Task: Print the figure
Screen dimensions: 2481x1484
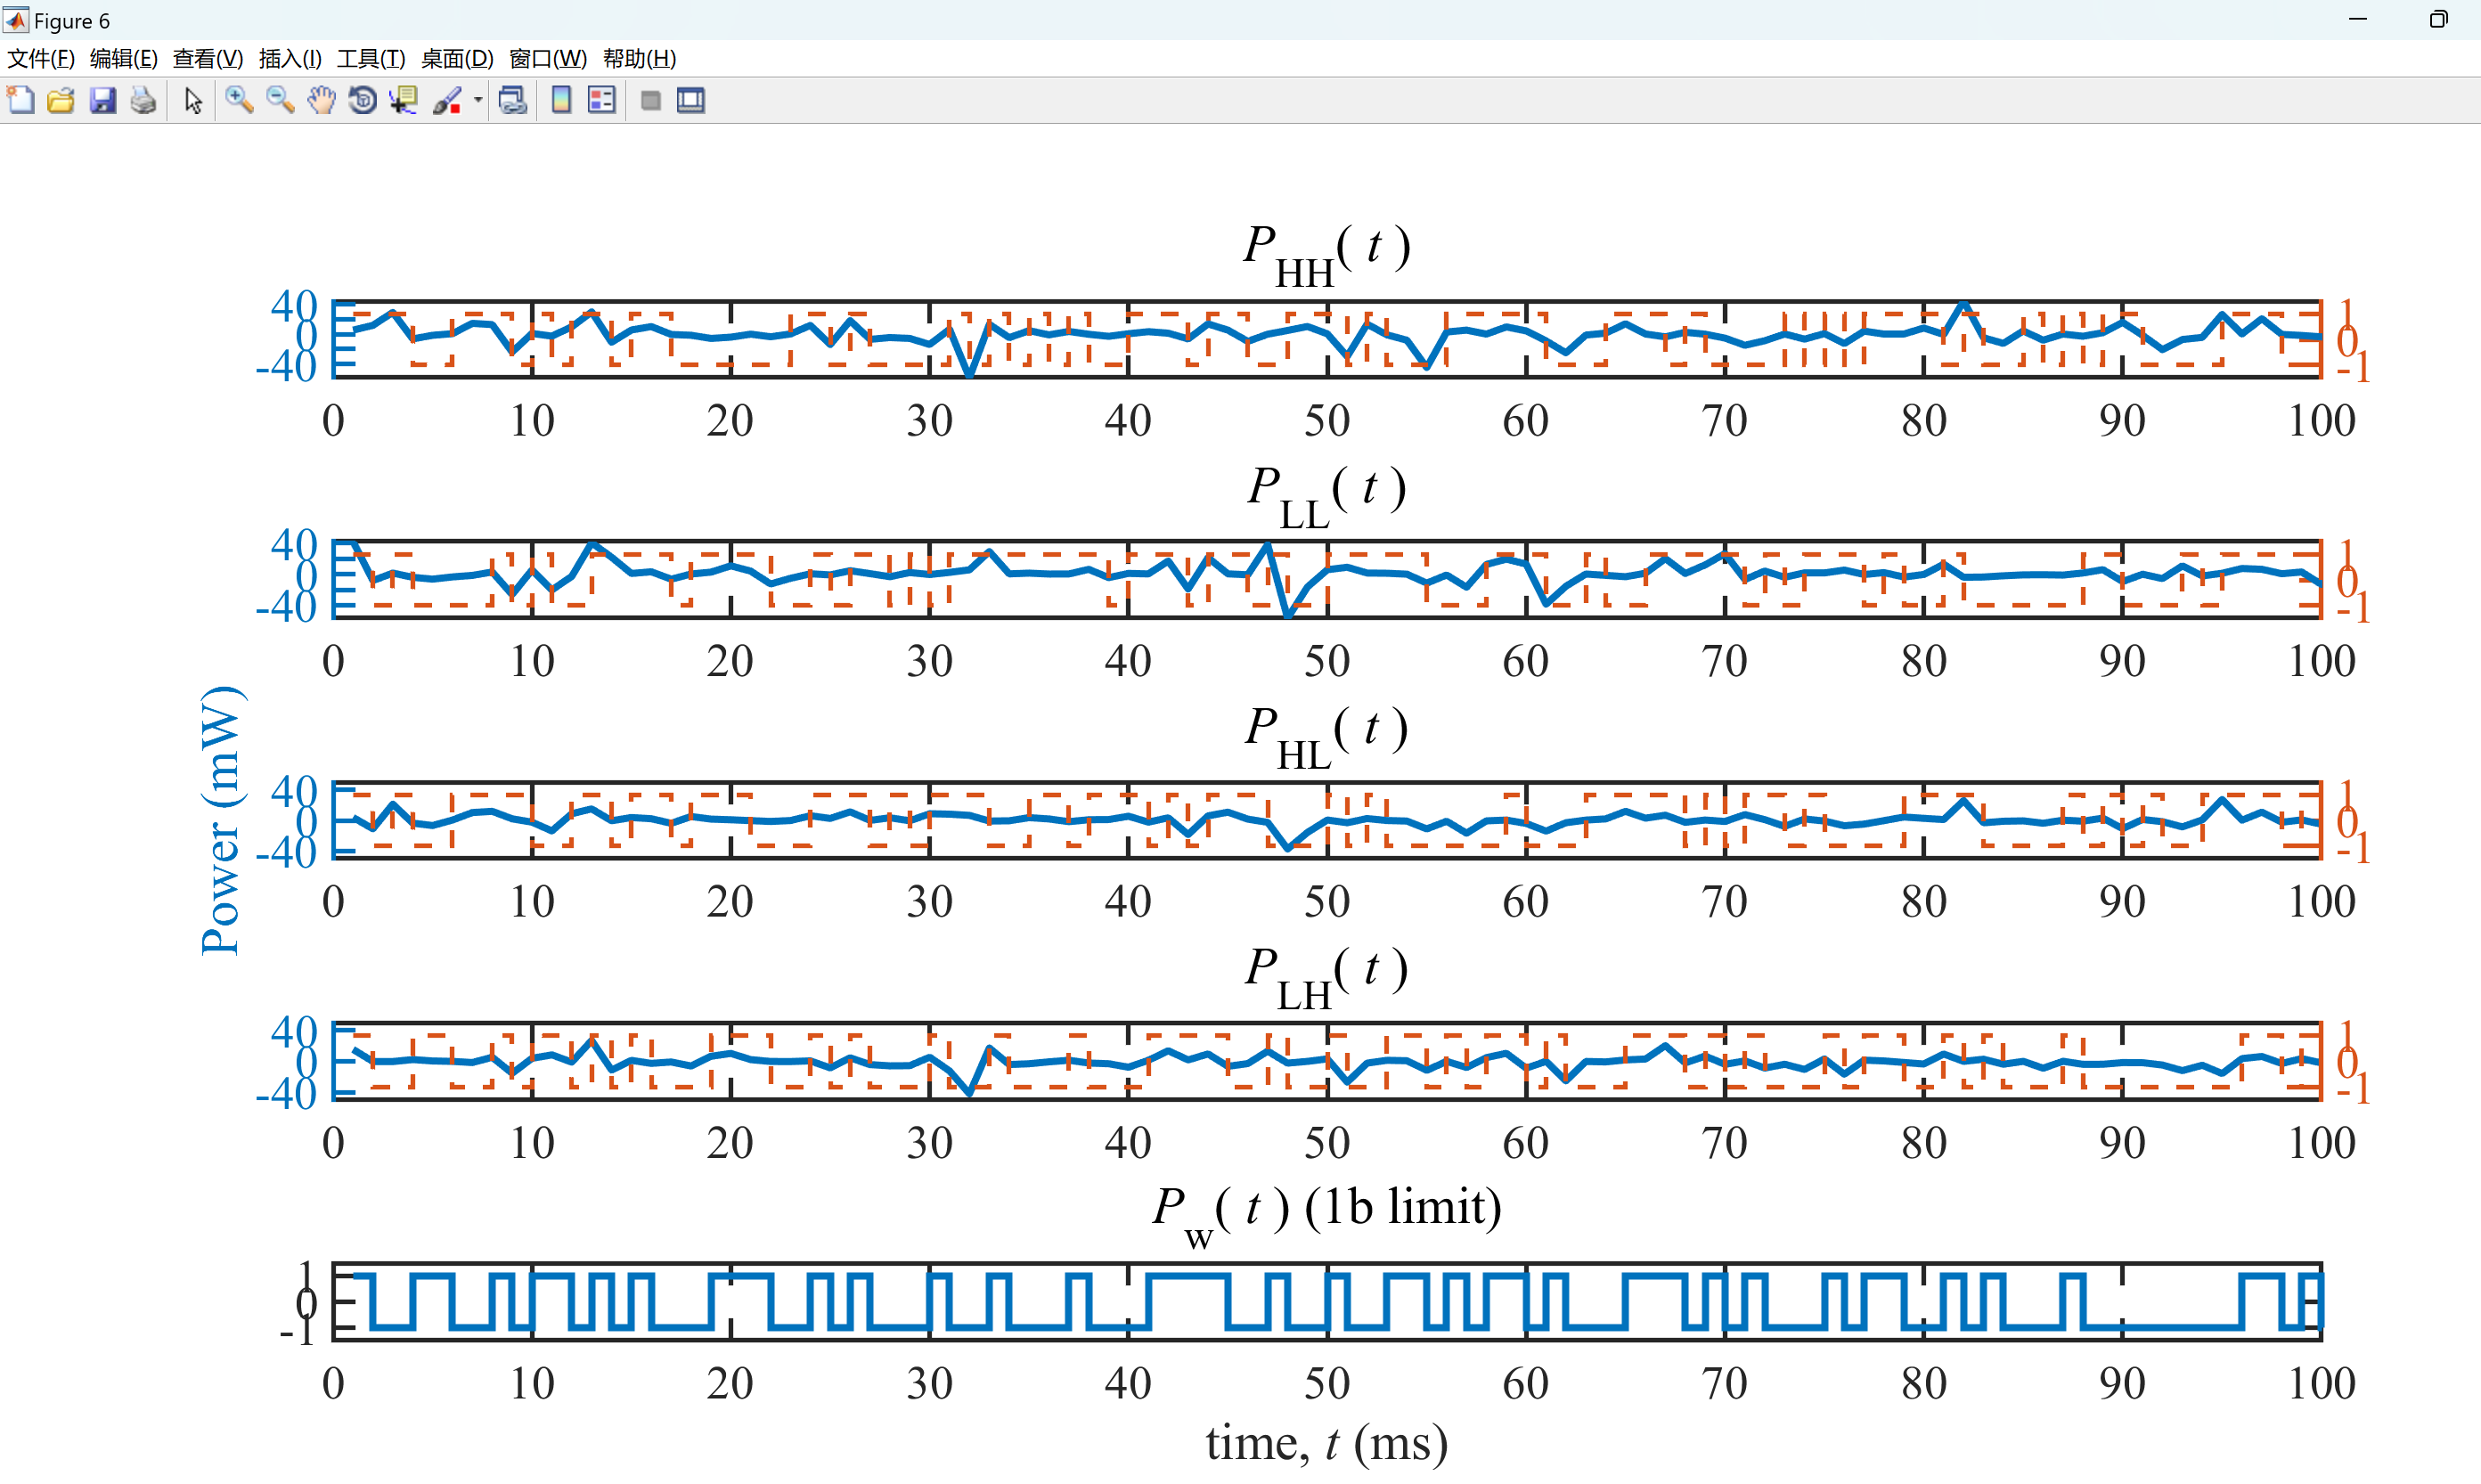Action: [x=144, y=100]
